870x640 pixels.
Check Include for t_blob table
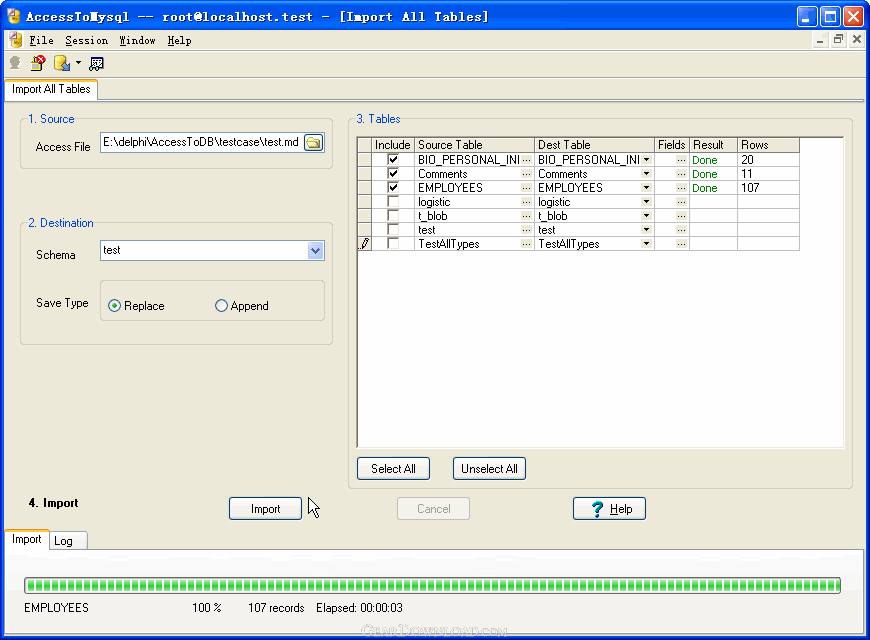pos(393,215)
